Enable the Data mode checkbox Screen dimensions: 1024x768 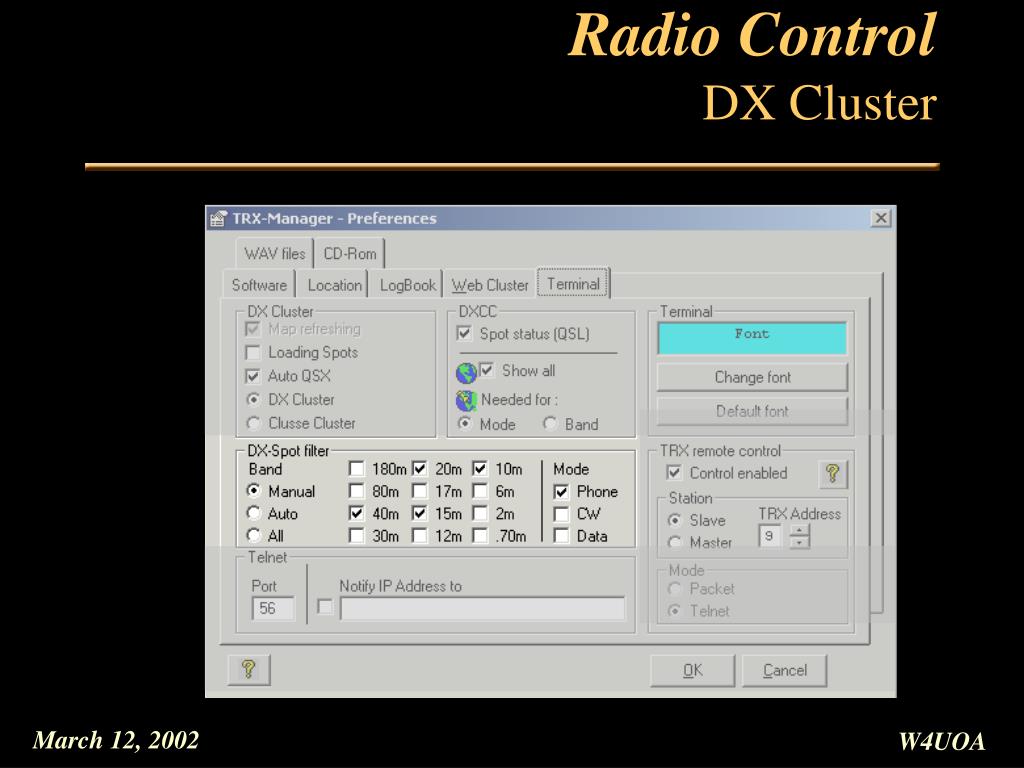[561, 536]
